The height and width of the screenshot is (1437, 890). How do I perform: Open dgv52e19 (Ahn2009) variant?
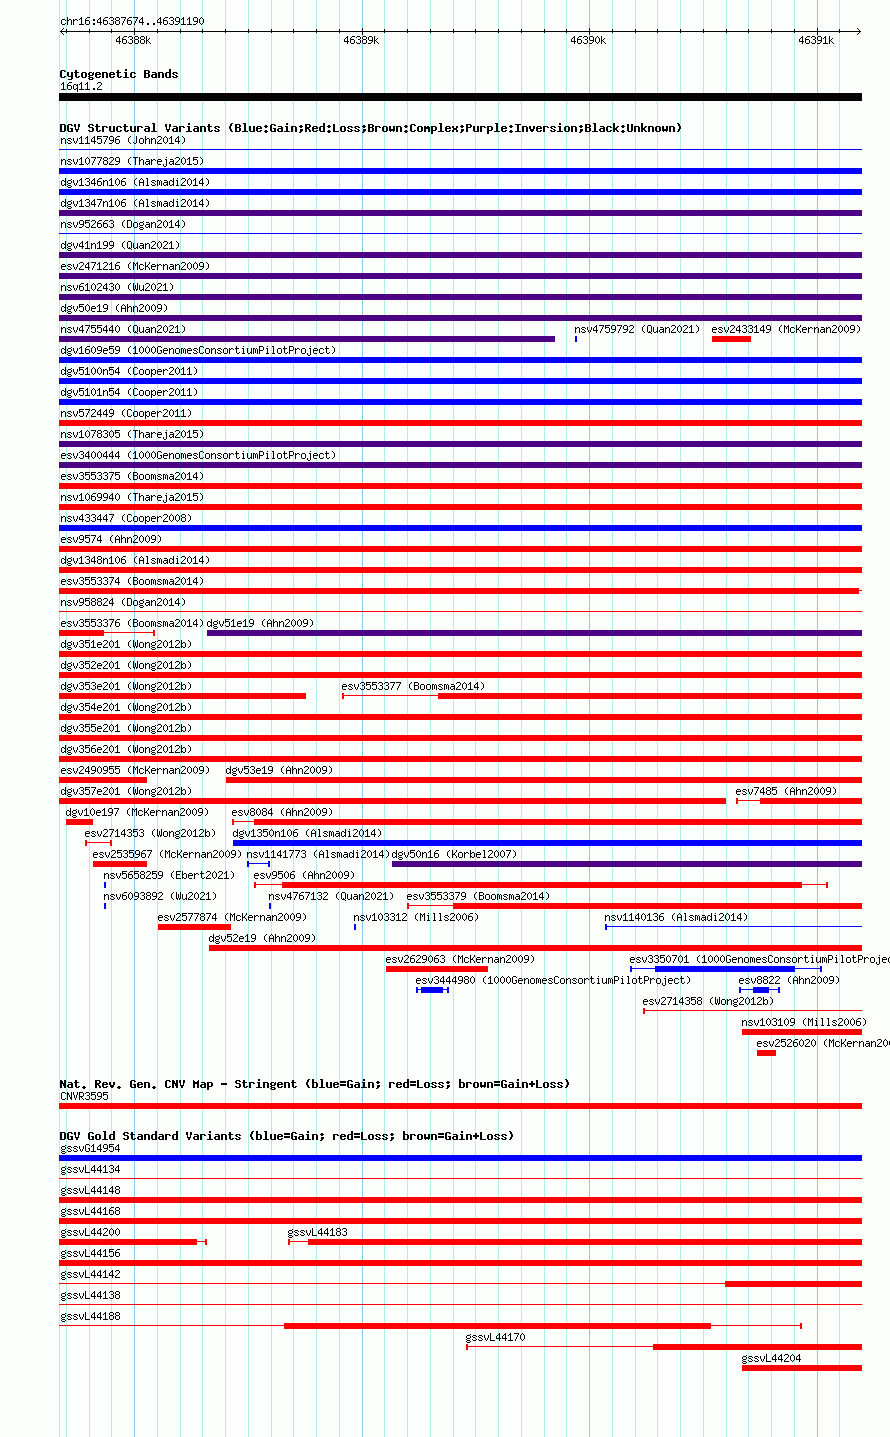535,948
